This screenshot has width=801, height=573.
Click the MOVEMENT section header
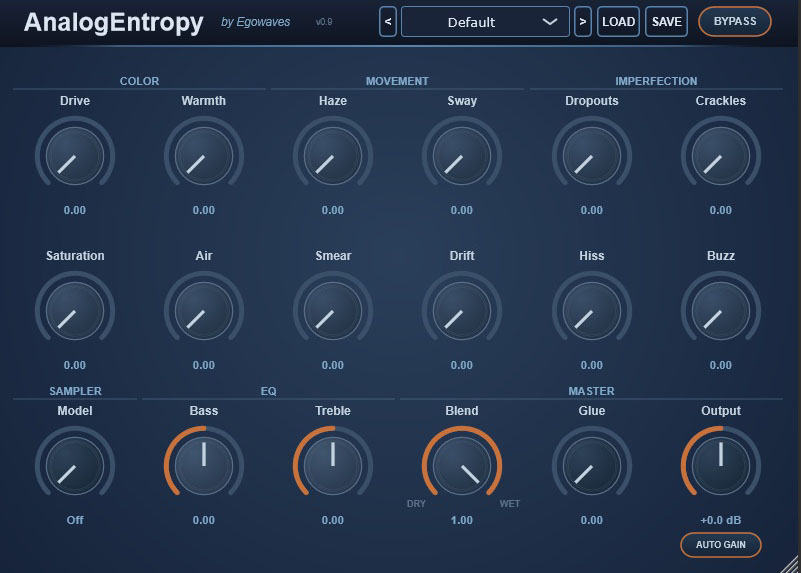(397, 81)
